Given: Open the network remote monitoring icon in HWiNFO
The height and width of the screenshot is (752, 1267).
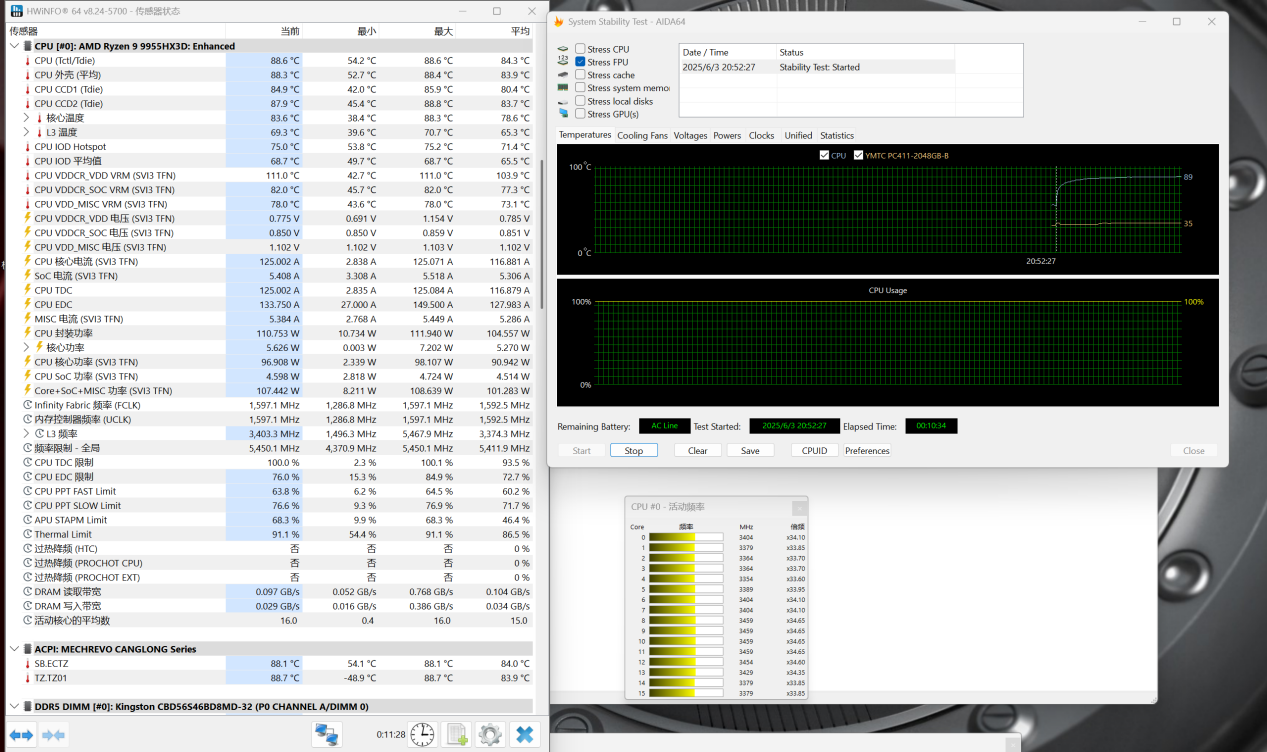Looking at the screenshot, I should [x=326, y=734].
